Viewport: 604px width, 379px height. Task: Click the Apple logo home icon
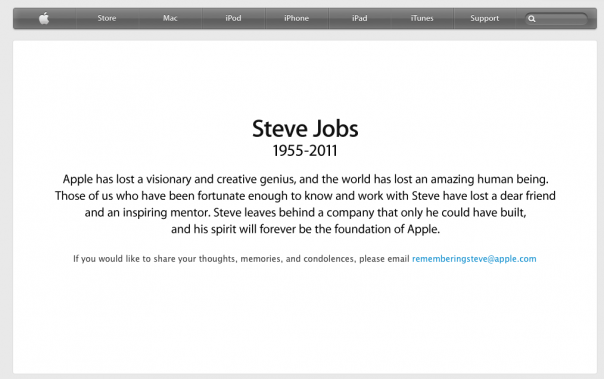pos(44,18)
